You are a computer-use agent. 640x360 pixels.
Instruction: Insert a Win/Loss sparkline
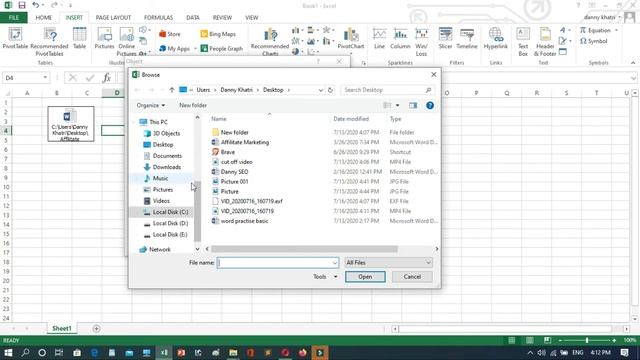(421, 41)
